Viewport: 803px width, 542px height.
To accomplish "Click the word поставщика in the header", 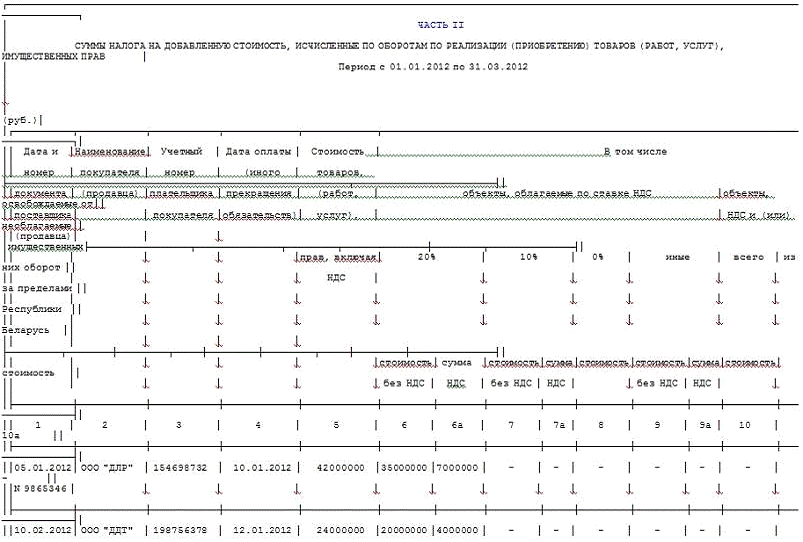I will pos(43,215).
